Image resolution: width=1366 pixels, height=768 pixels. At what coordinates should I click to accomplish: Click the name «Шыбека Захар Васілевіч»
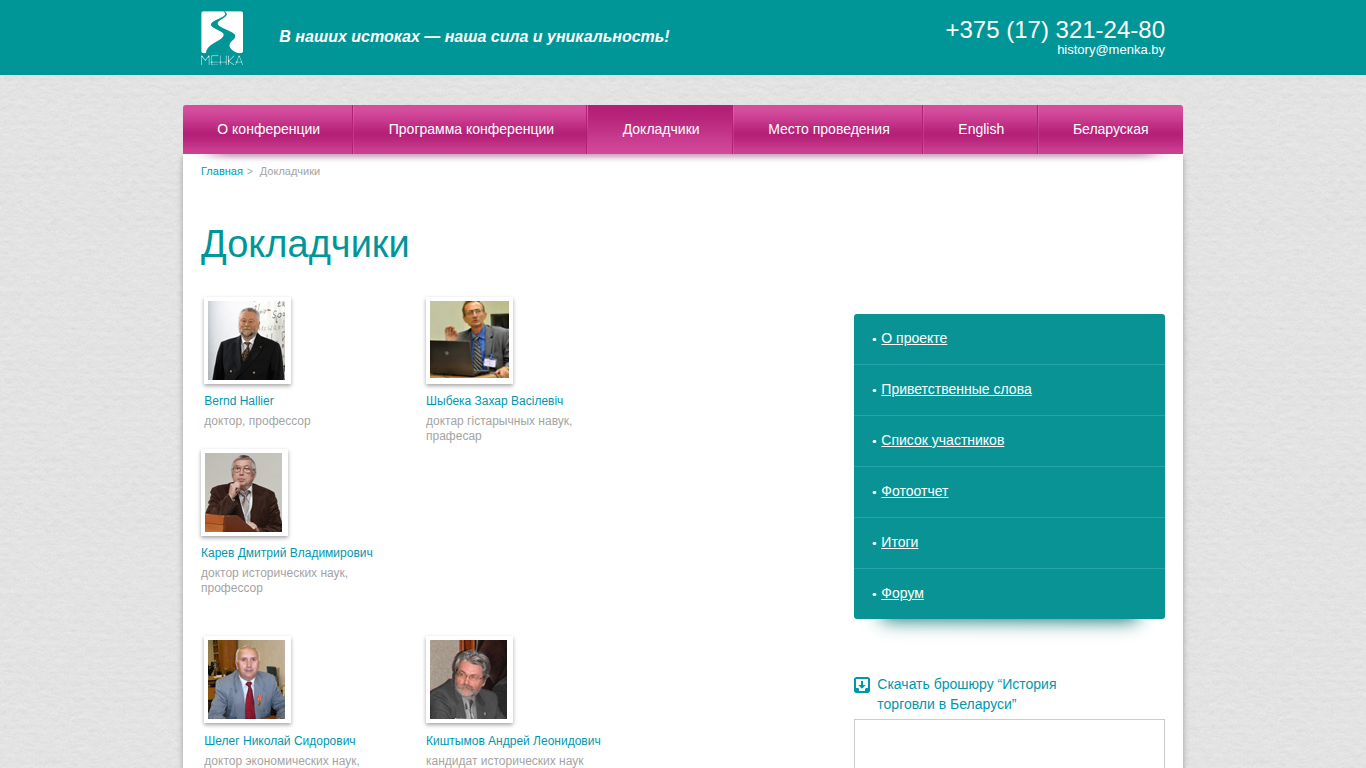click(495, 401)
